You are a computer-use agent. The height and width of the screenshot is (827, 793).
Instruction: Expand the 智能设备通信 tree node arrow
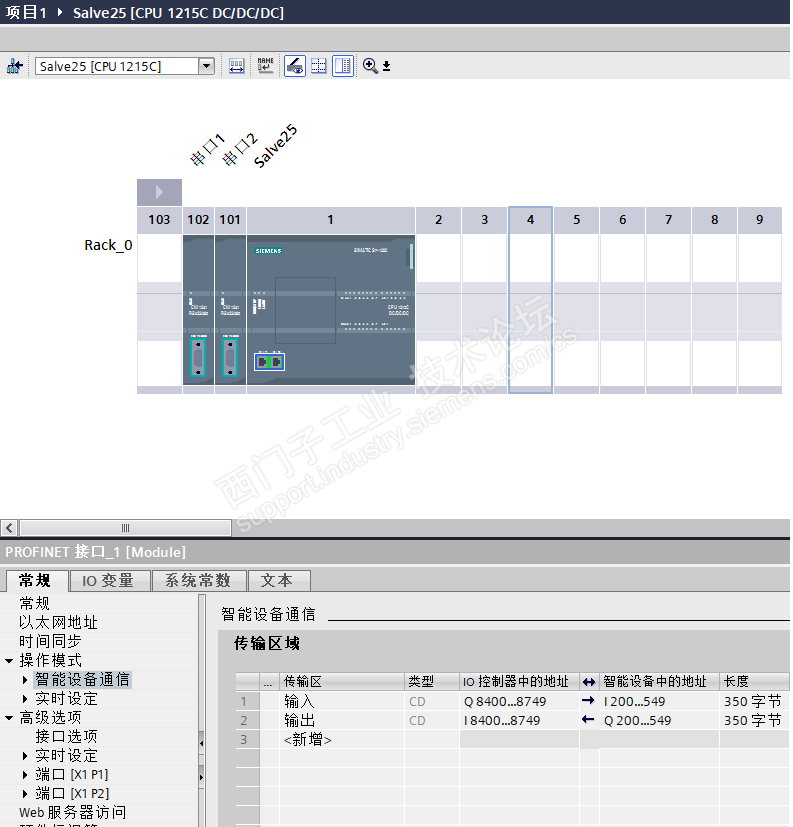click(x=25, y=680)
